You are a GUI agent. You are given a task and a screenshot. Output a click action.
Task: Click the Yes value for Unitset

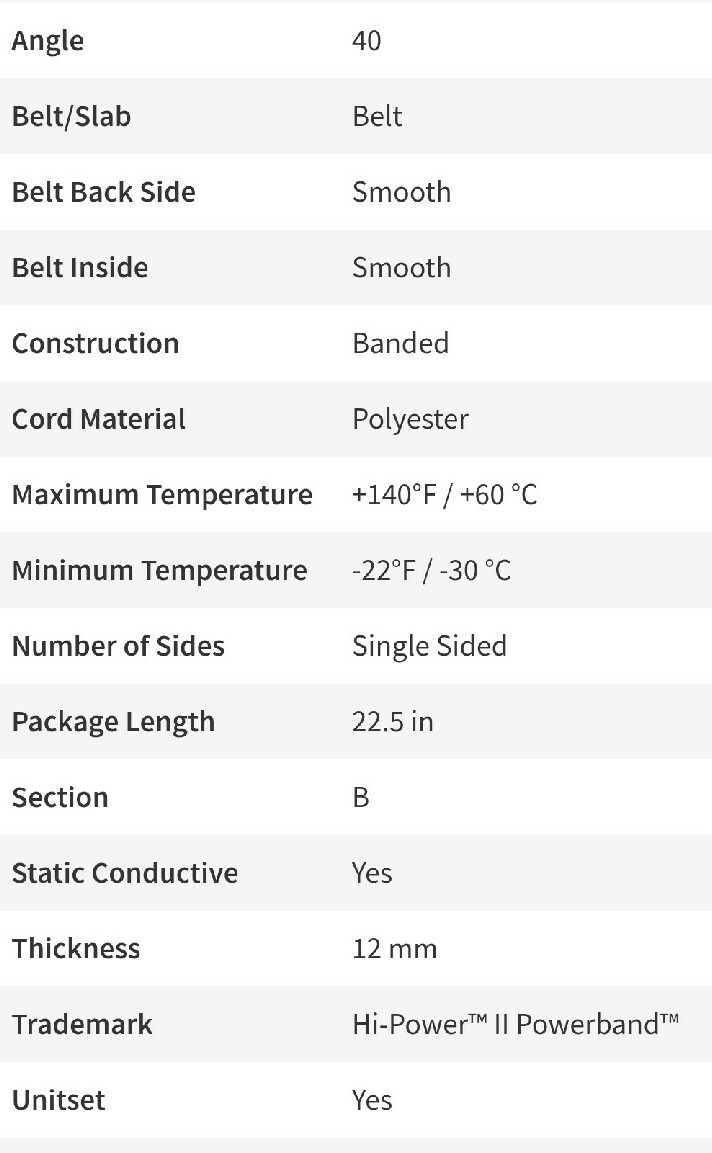point(372,1101)
